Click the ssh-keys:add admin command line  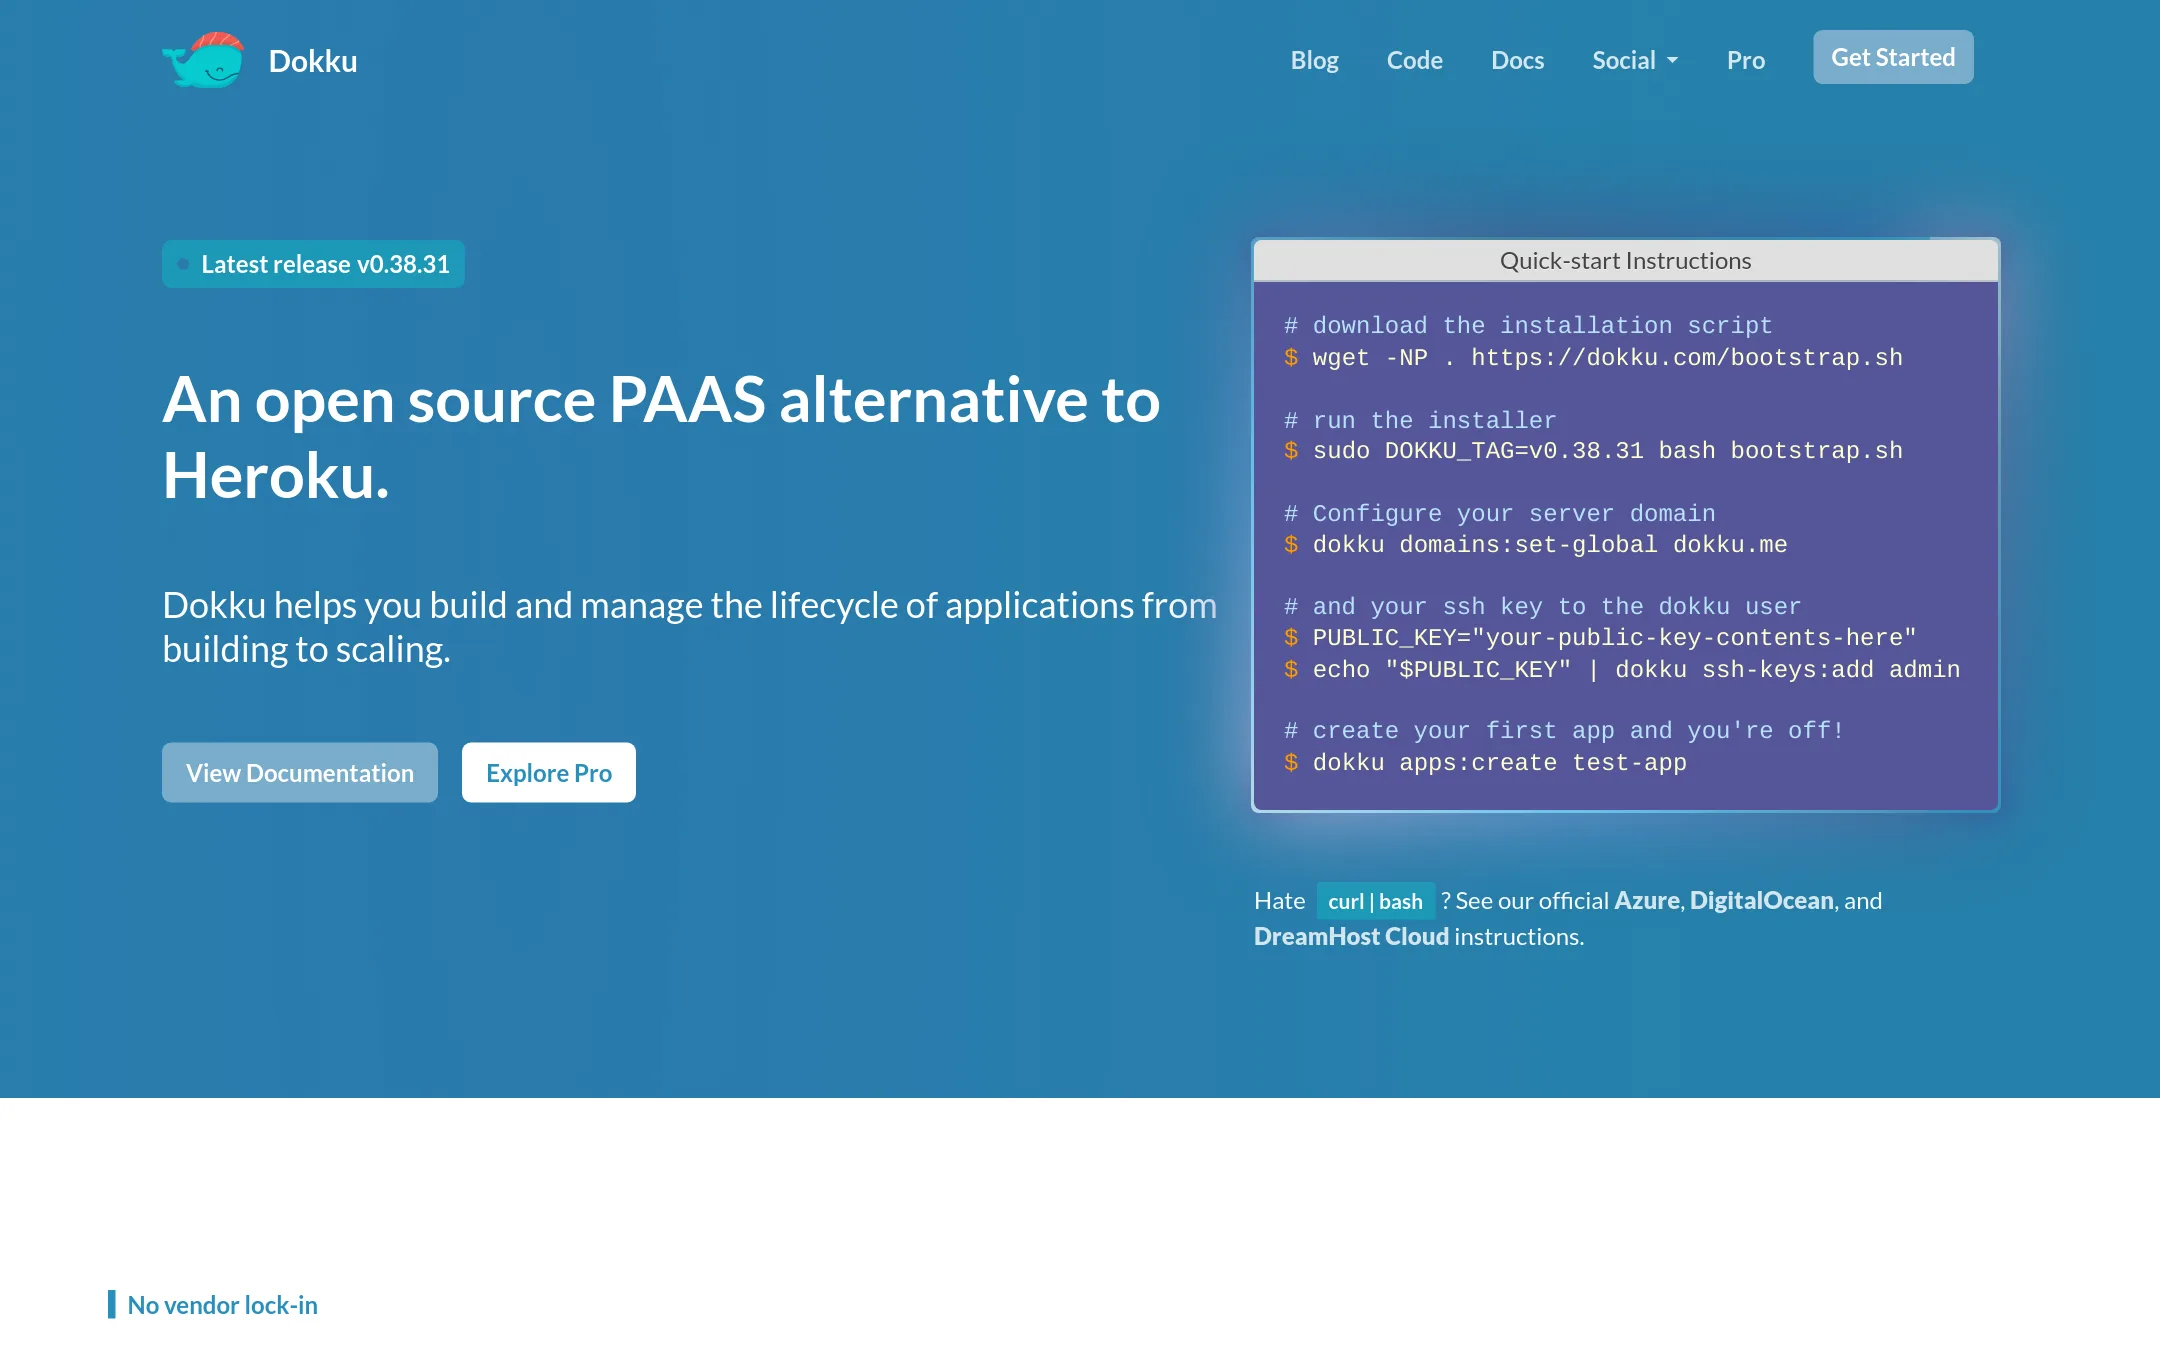(x=1622, y=670)
